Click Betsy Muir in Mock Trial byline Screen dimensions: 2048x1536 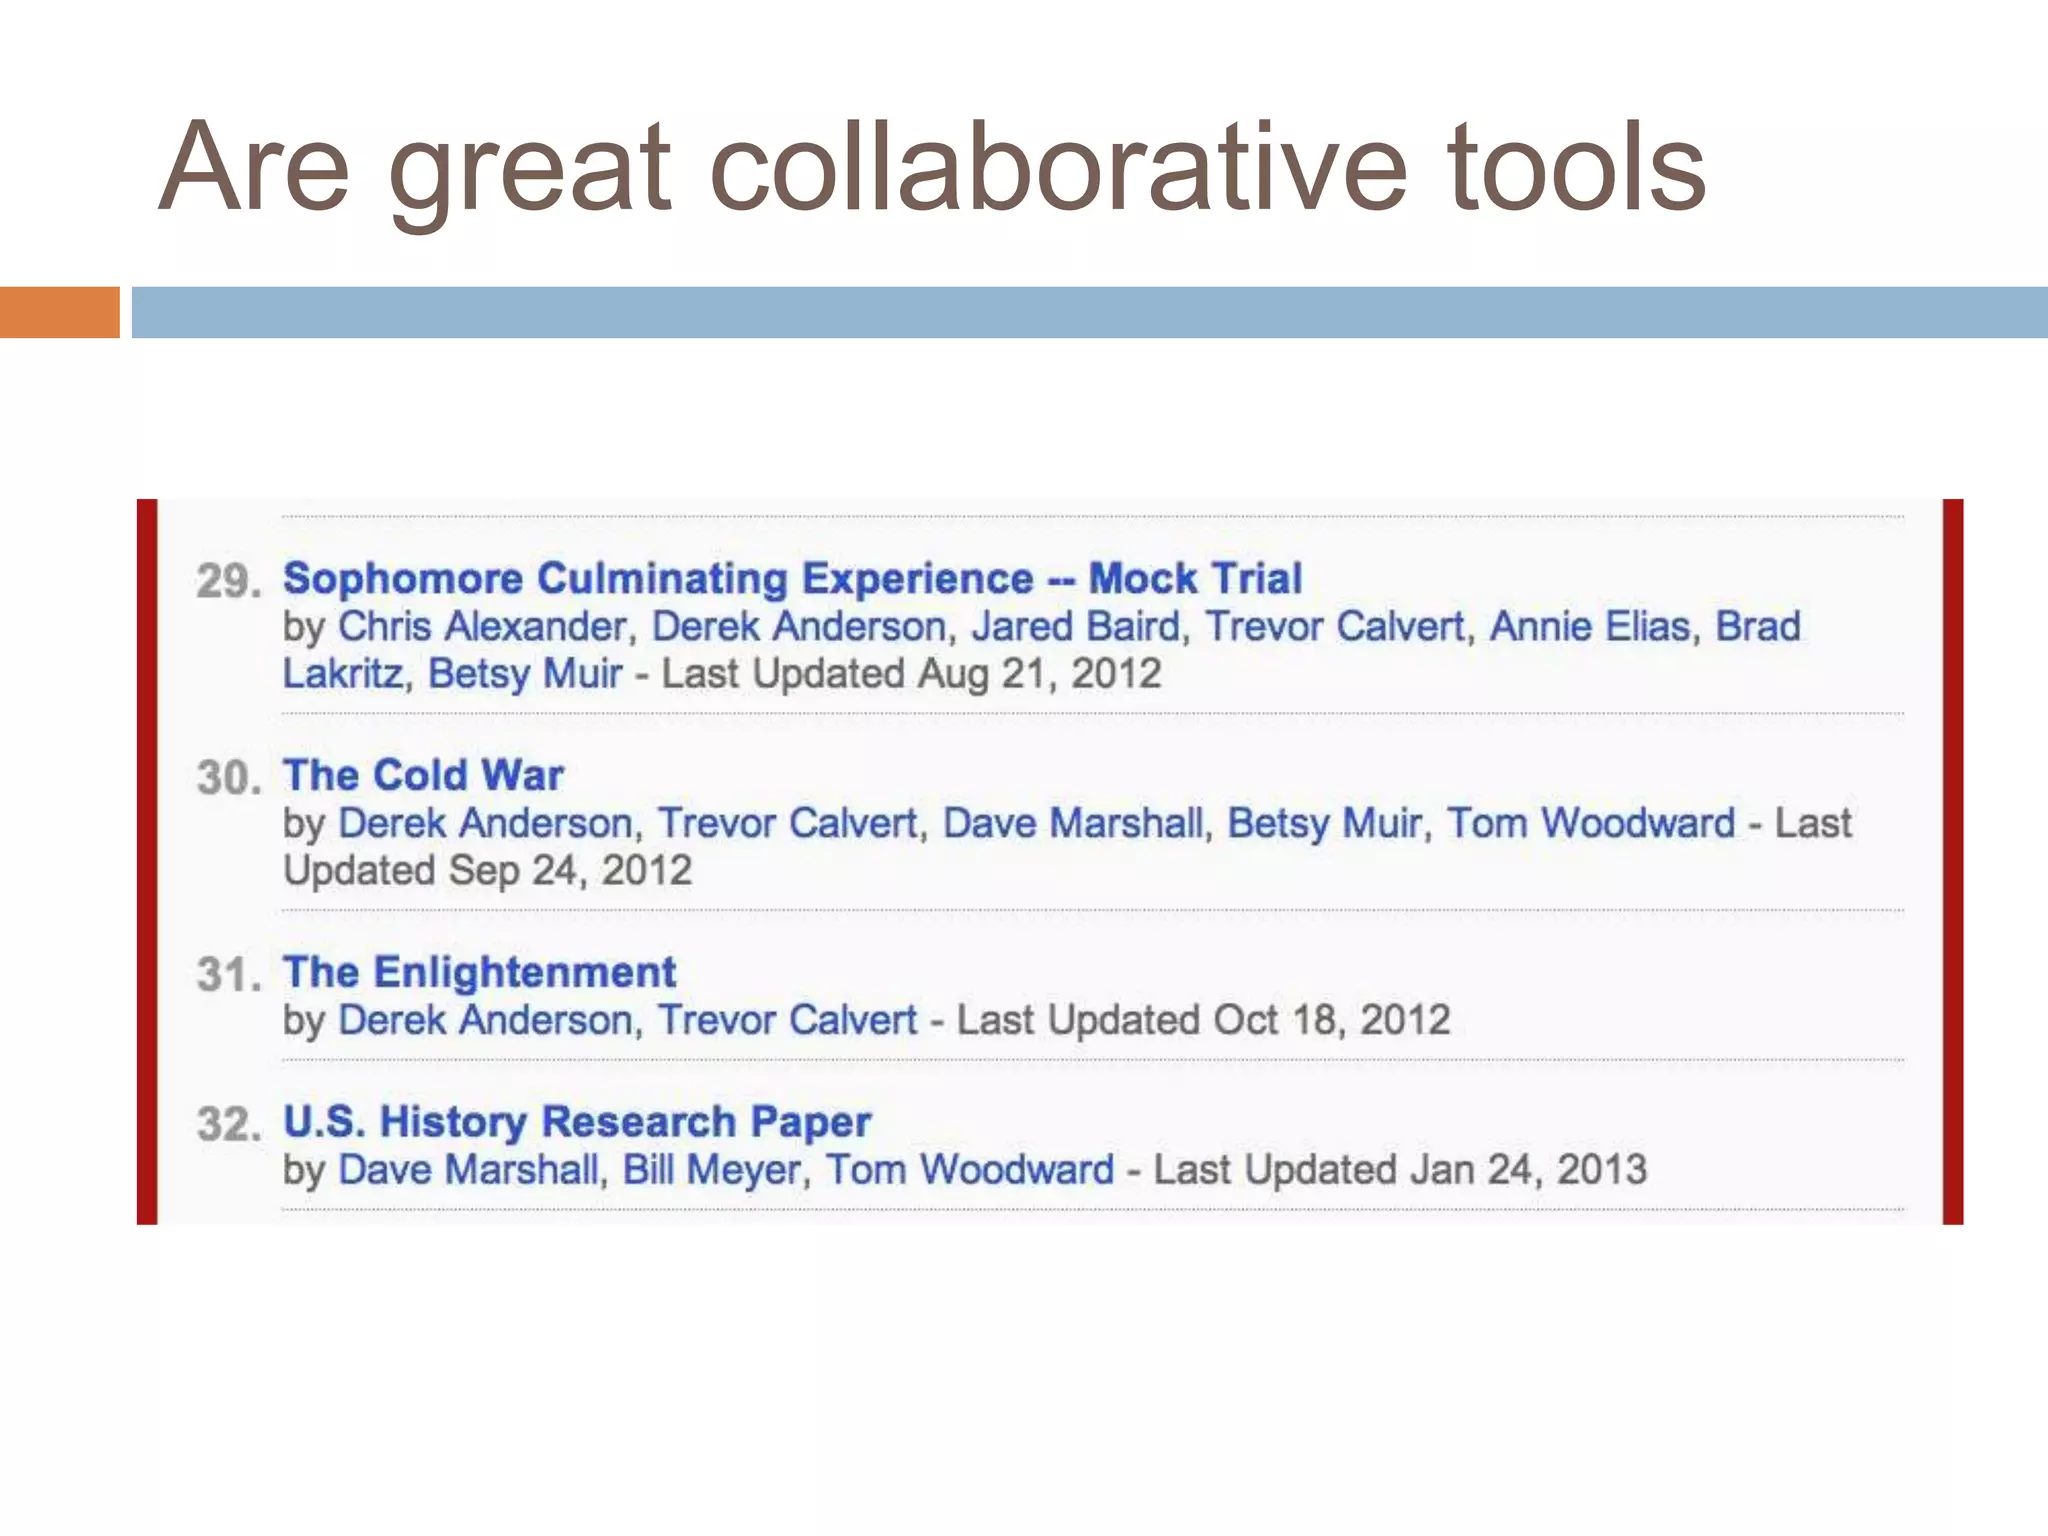pyautogui.click(x=525, y=674)
